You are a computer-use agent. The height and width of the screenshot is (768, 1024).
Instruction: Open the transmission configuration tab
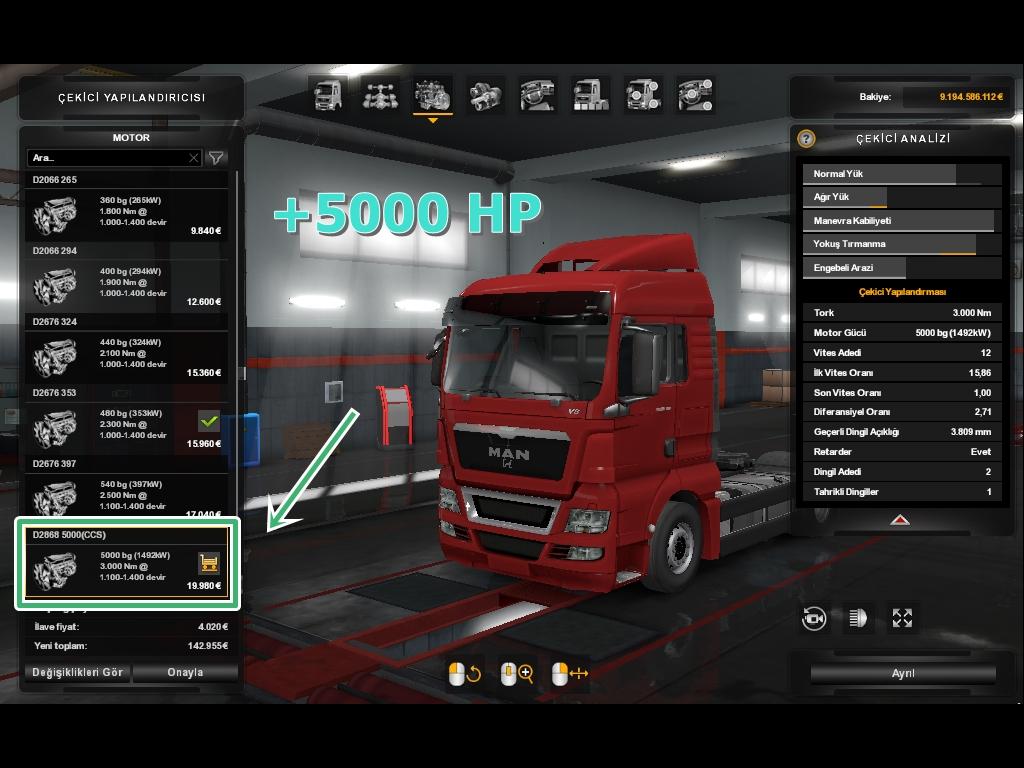pyautogui.click(x=485, y=95)
